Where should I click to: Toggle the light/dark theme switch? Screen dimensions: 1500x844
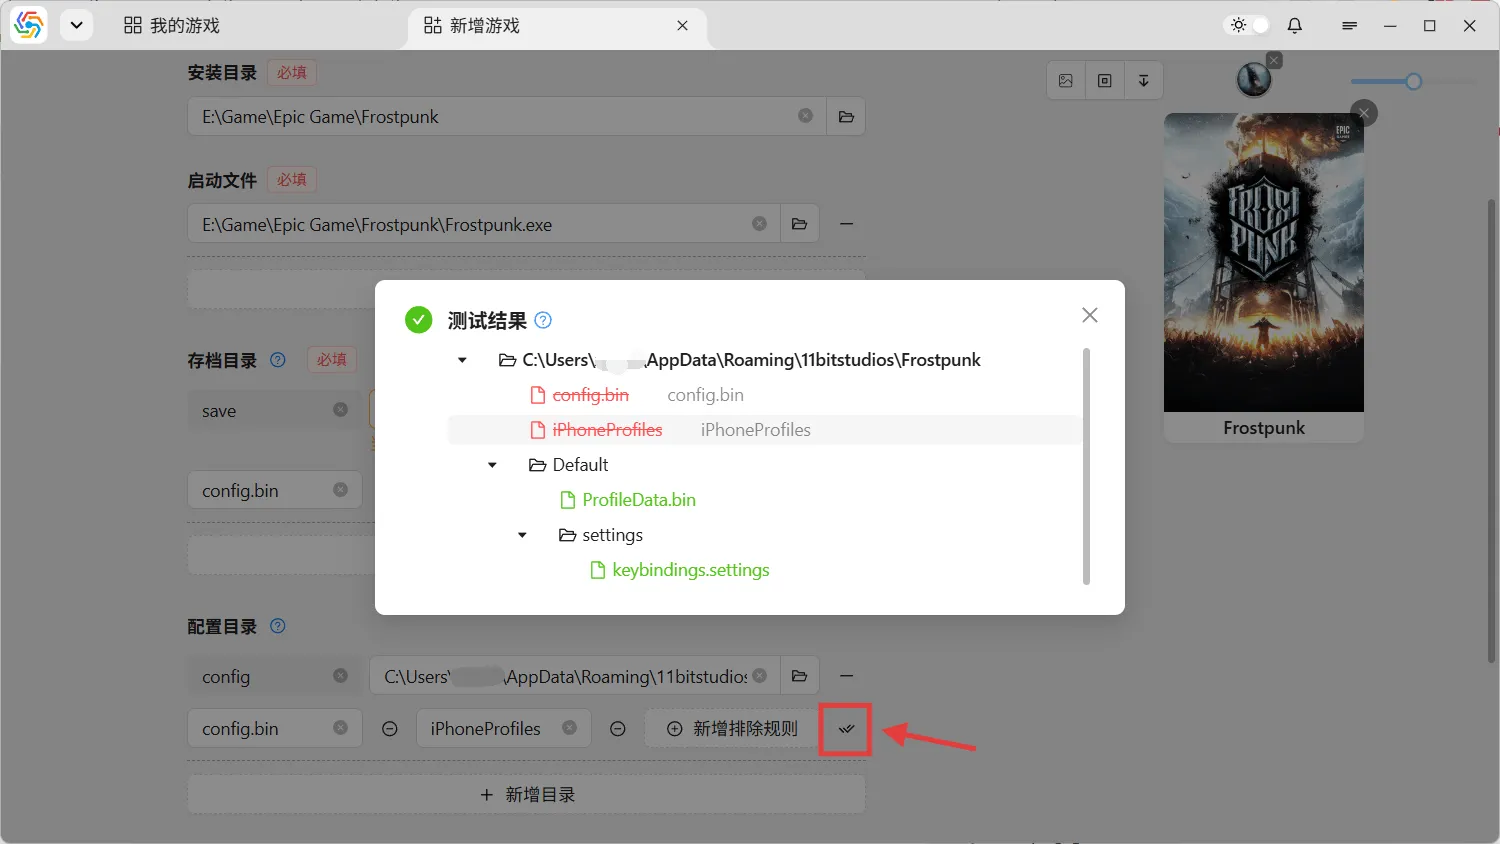pyautogui.click(x=1248, y=26)
